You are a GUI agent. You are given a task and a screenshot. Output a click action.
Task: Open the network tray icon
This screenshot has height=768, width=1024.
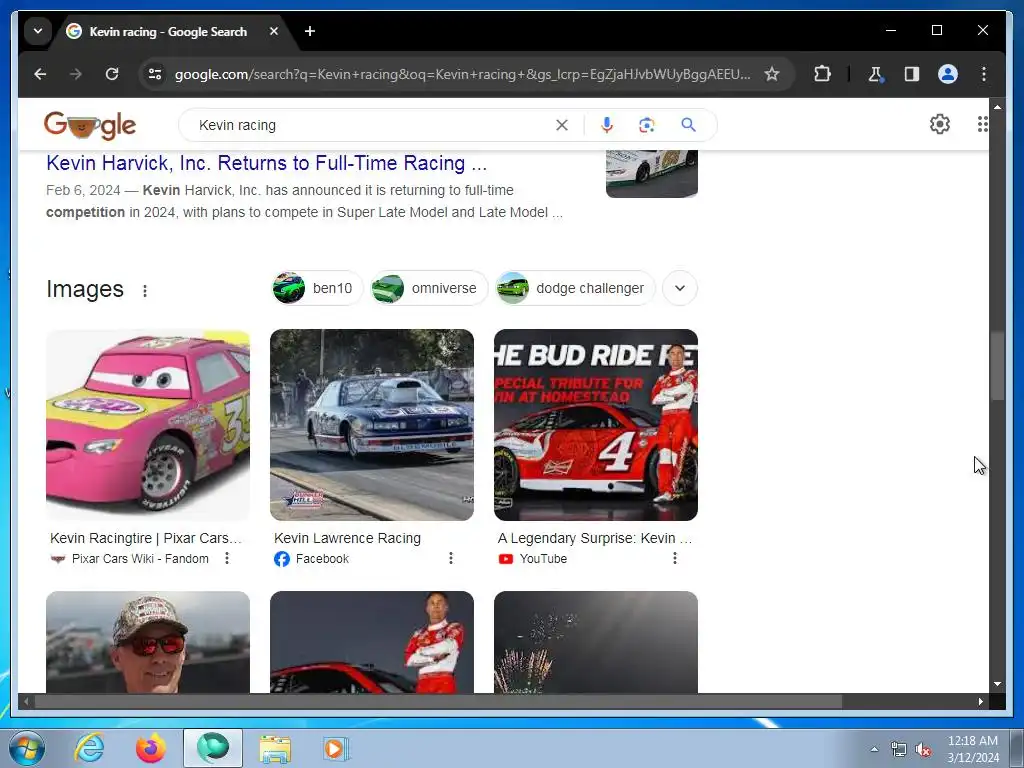pos(899,750)
